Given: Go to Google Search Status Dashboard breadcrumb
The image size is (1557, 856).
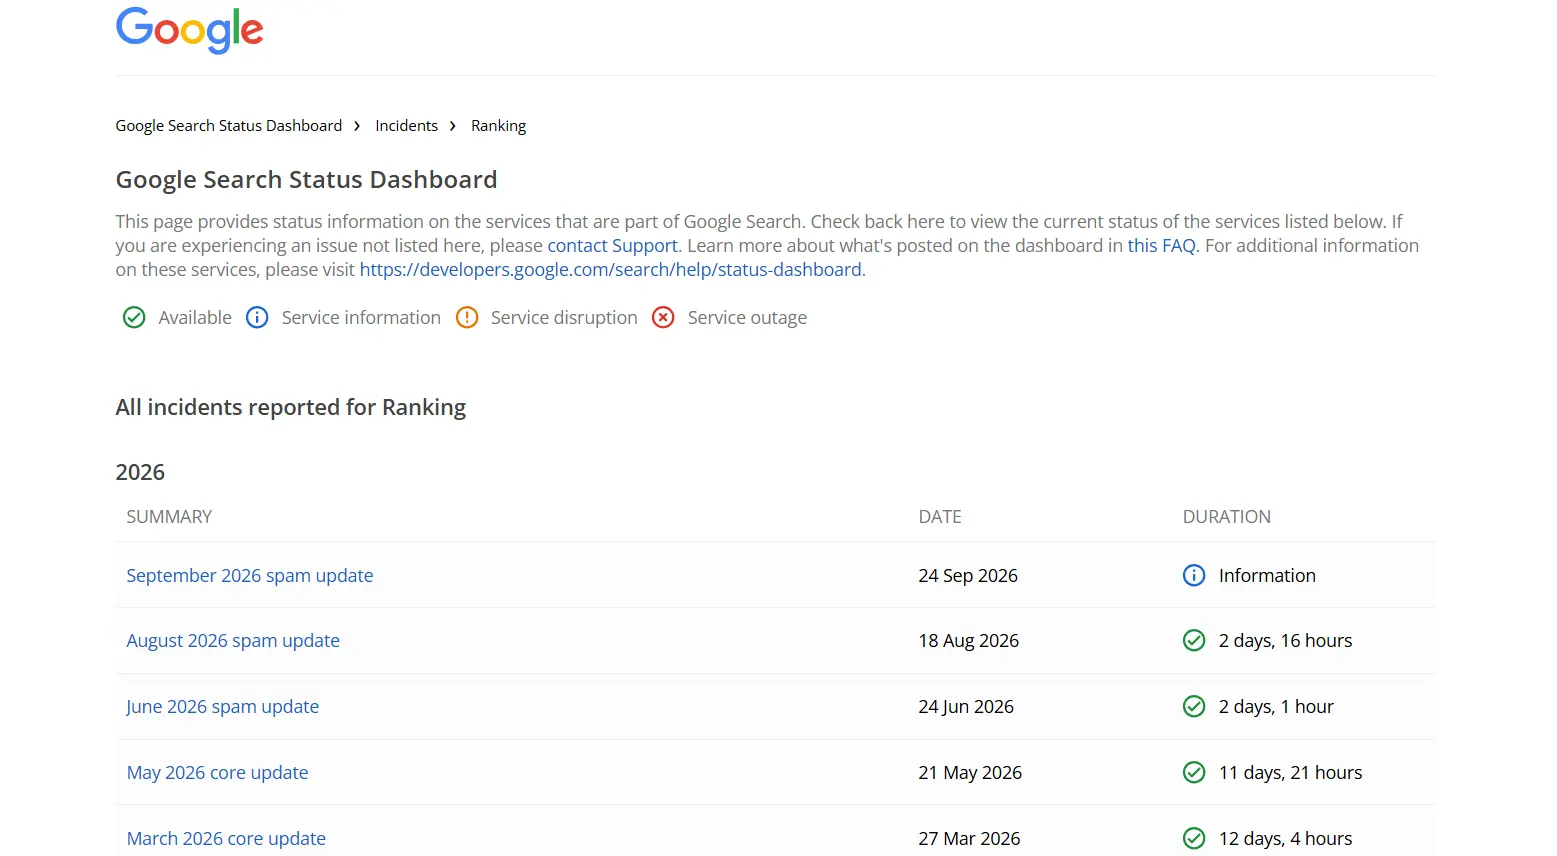Looking at the screenshot, I should pyautogui.click(x=229, y=126).
